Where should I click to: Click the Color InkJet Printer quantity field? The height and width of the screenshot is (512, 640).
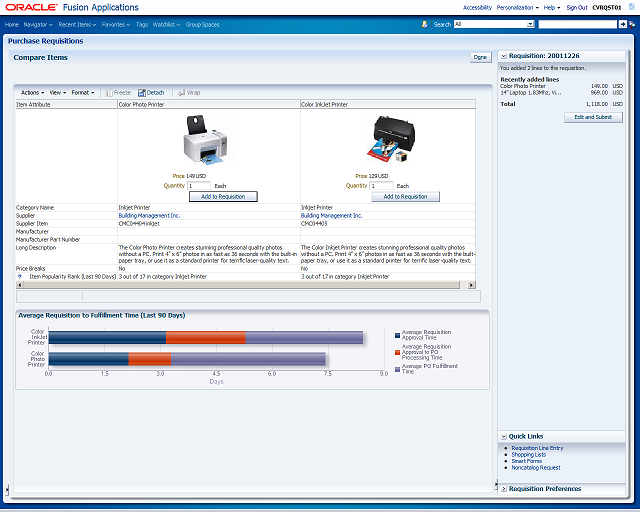[x=381, y=186]
